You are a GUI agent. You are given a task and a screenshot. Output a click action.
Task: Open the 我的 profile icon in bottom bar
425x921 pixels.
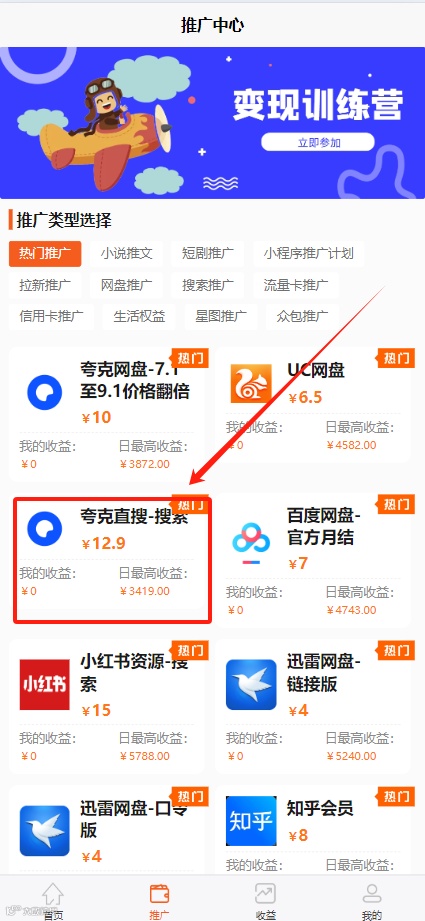click(x=372, y=895)
